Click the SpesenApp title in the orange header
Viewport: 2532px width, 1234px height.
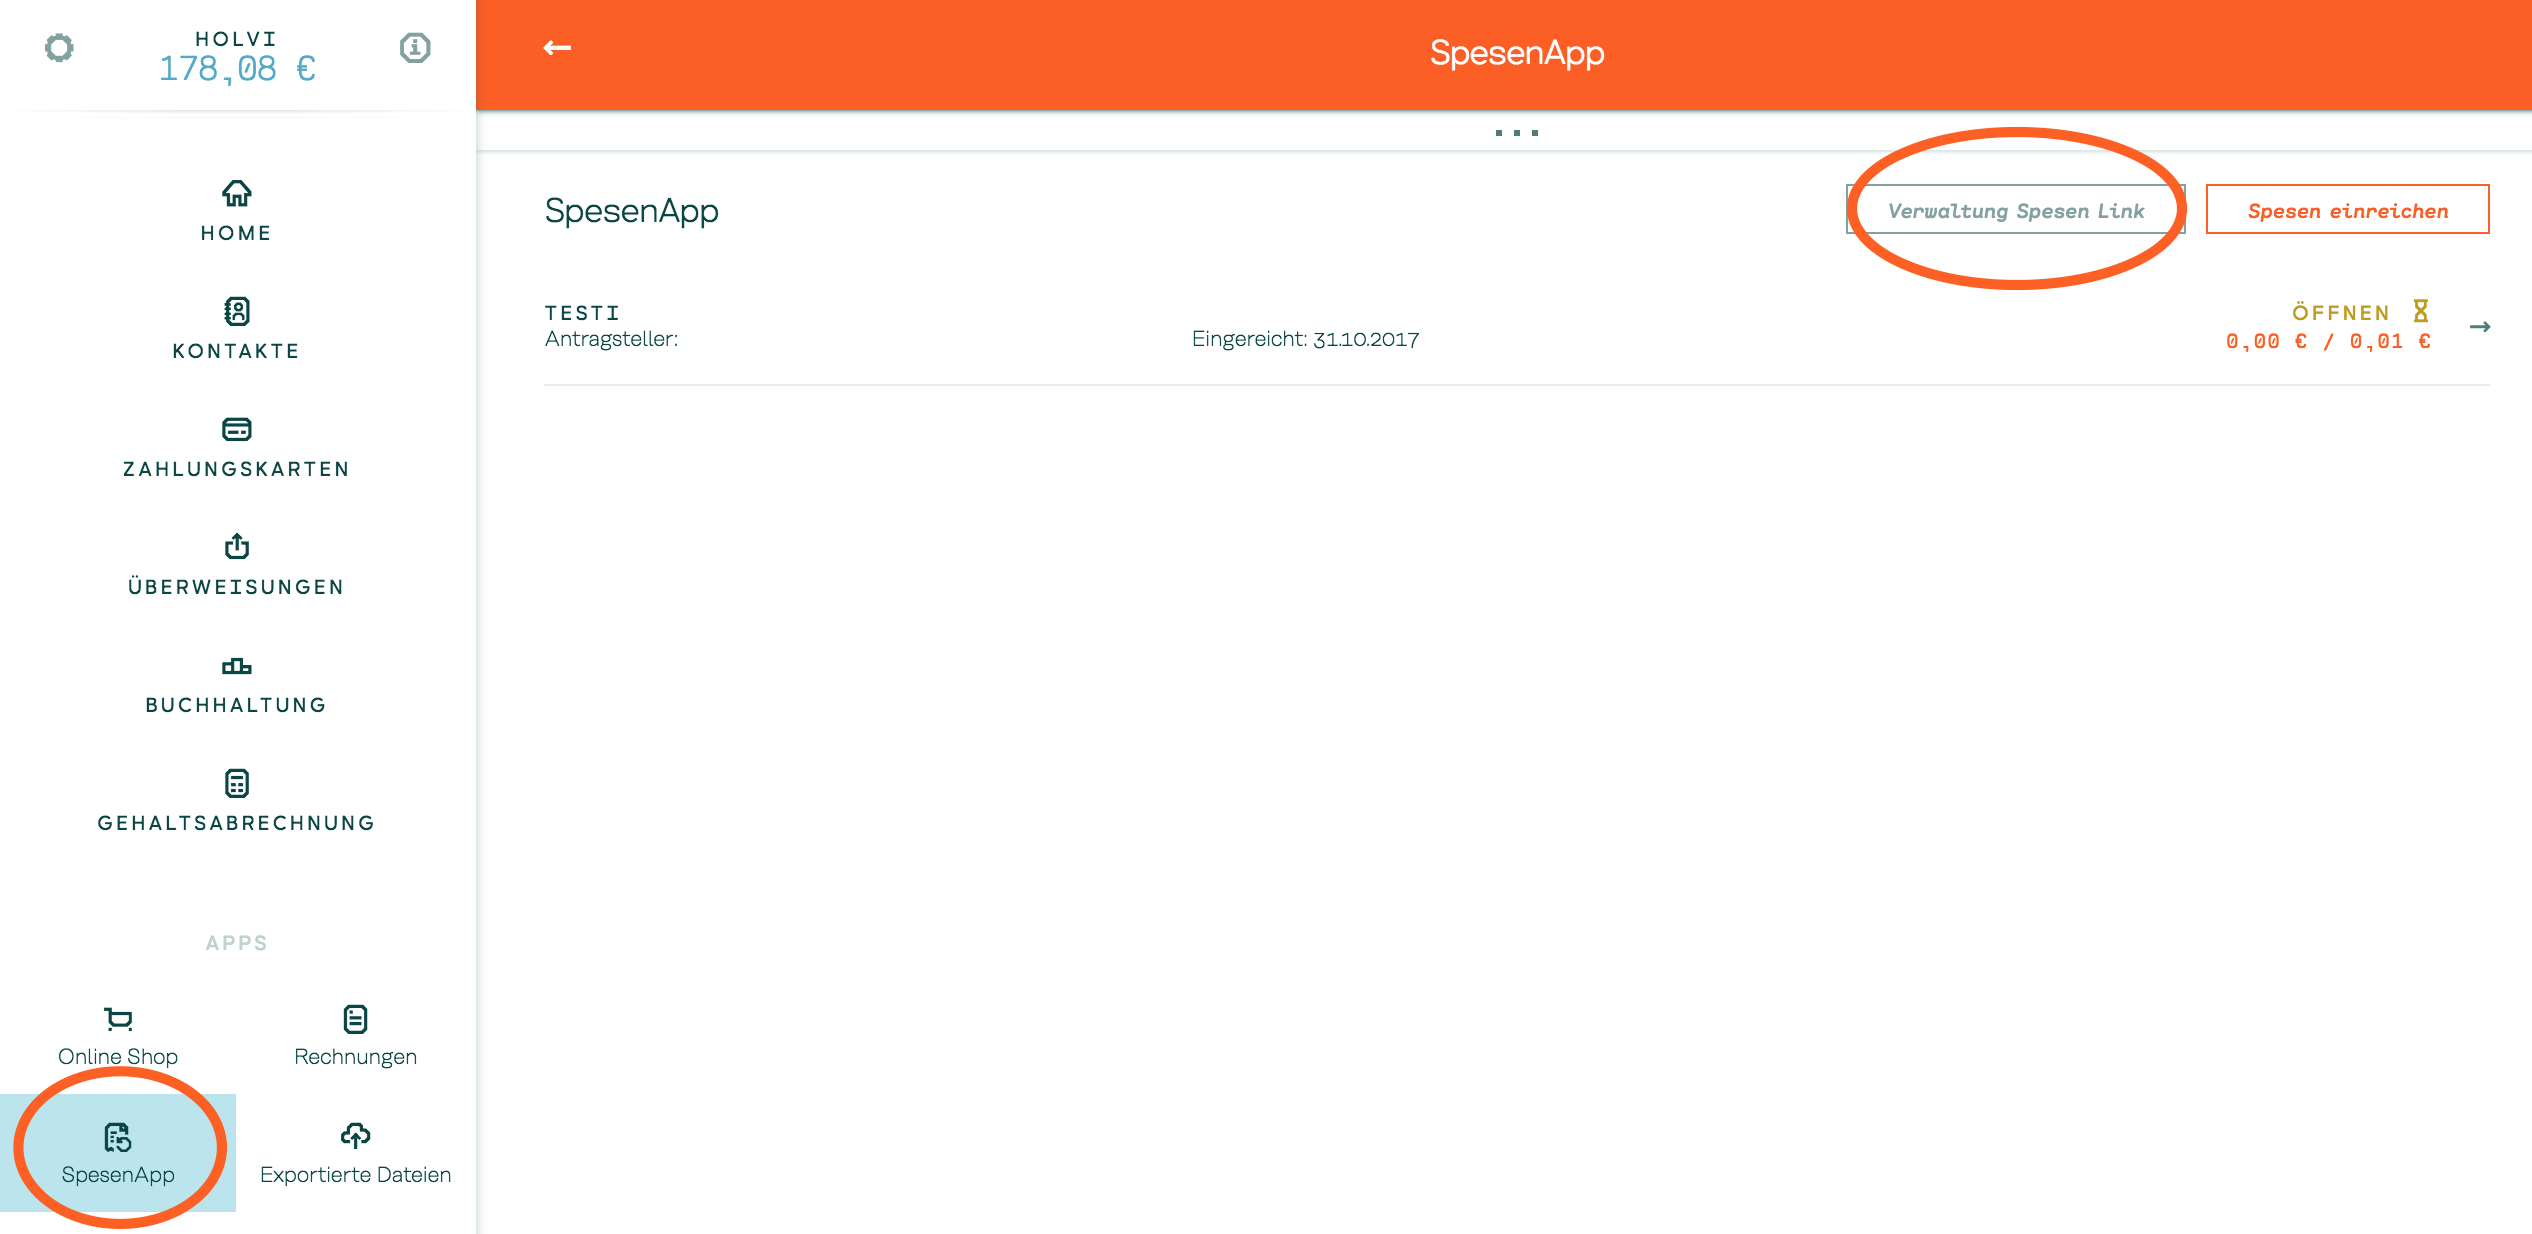(1517, 53)
